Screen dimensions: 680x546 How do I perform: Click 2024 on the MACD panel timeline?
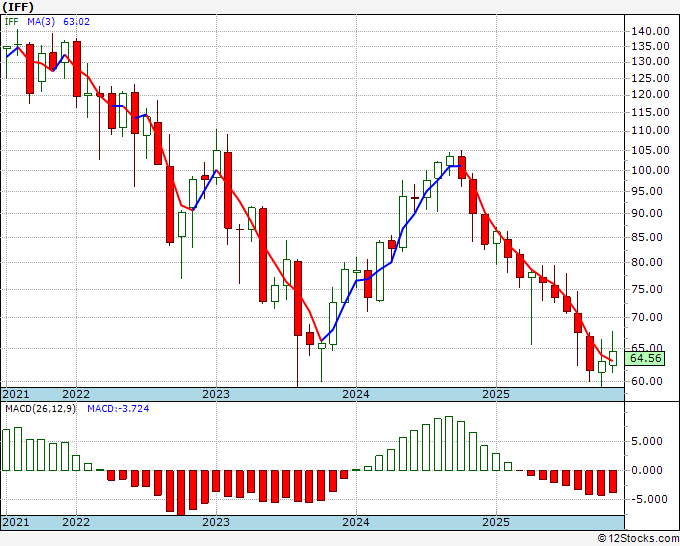[356, 522]
